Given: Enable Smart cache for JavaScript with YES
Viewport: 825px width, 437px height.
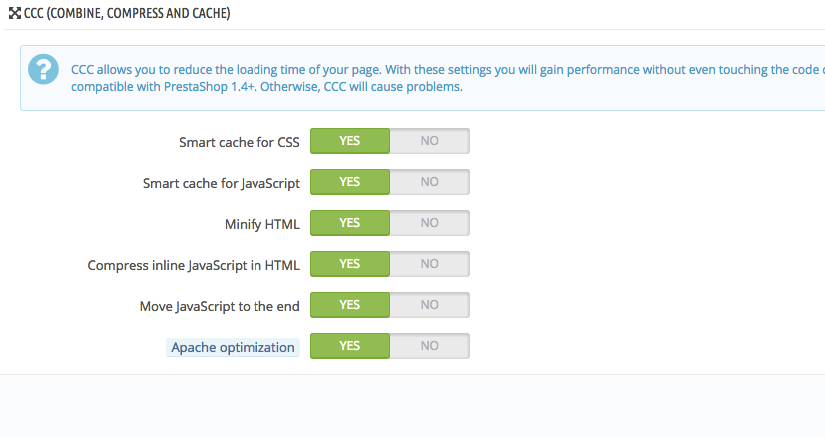Looking at the screenshot, I should 350,182.
